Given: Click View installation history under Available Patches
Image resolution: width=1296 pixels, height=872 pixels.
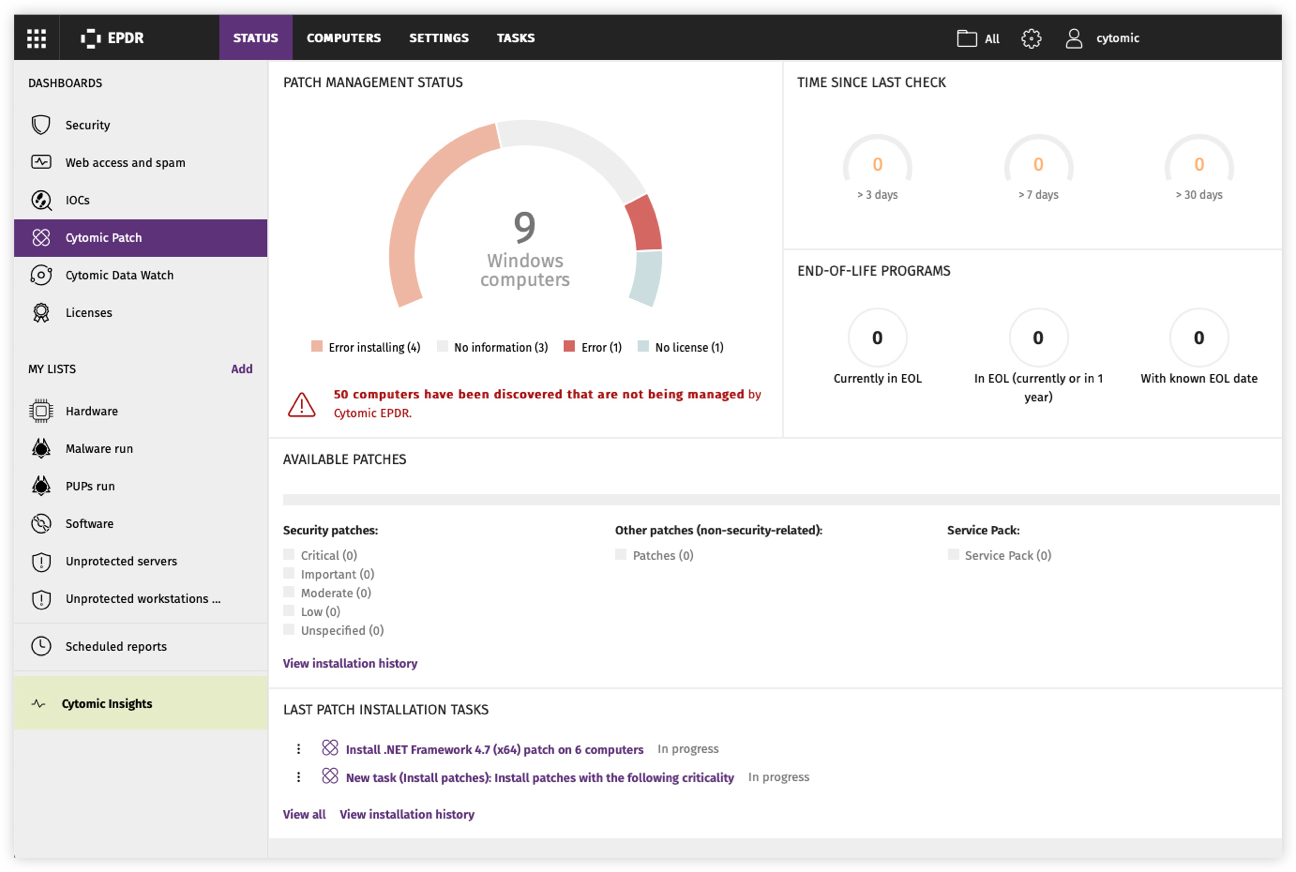Looking at the screenshot, I should 350,663.
